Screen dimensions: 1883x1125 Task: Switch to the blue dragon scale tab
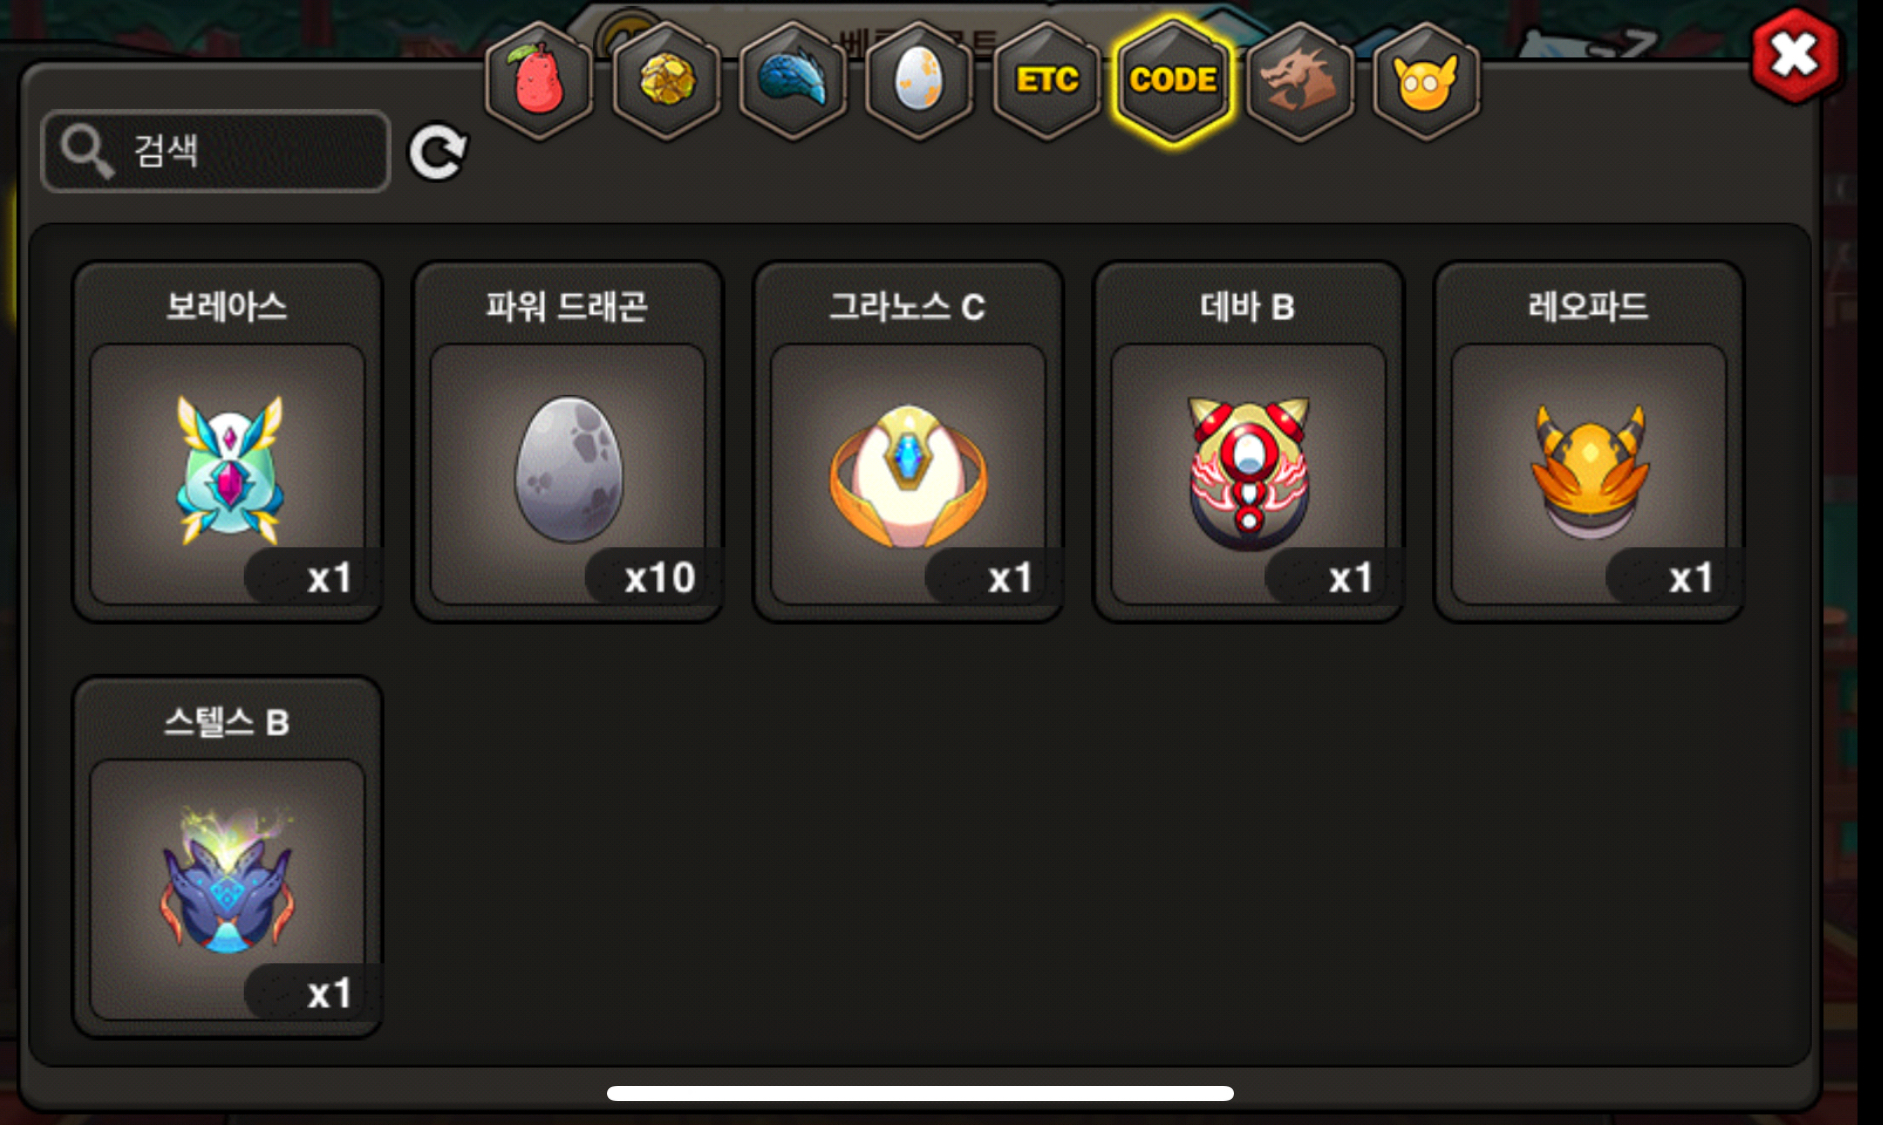(x=793, y=80)
